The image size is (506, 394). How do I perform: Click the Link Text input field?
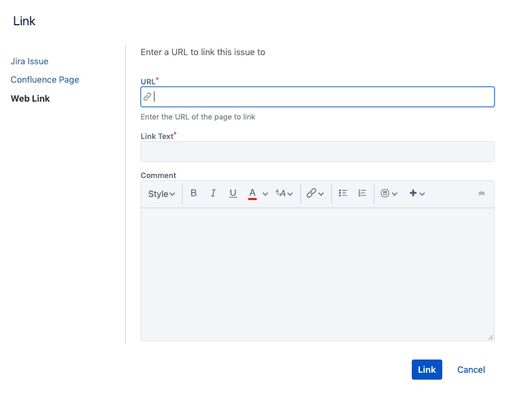click(x=317, y=151)
